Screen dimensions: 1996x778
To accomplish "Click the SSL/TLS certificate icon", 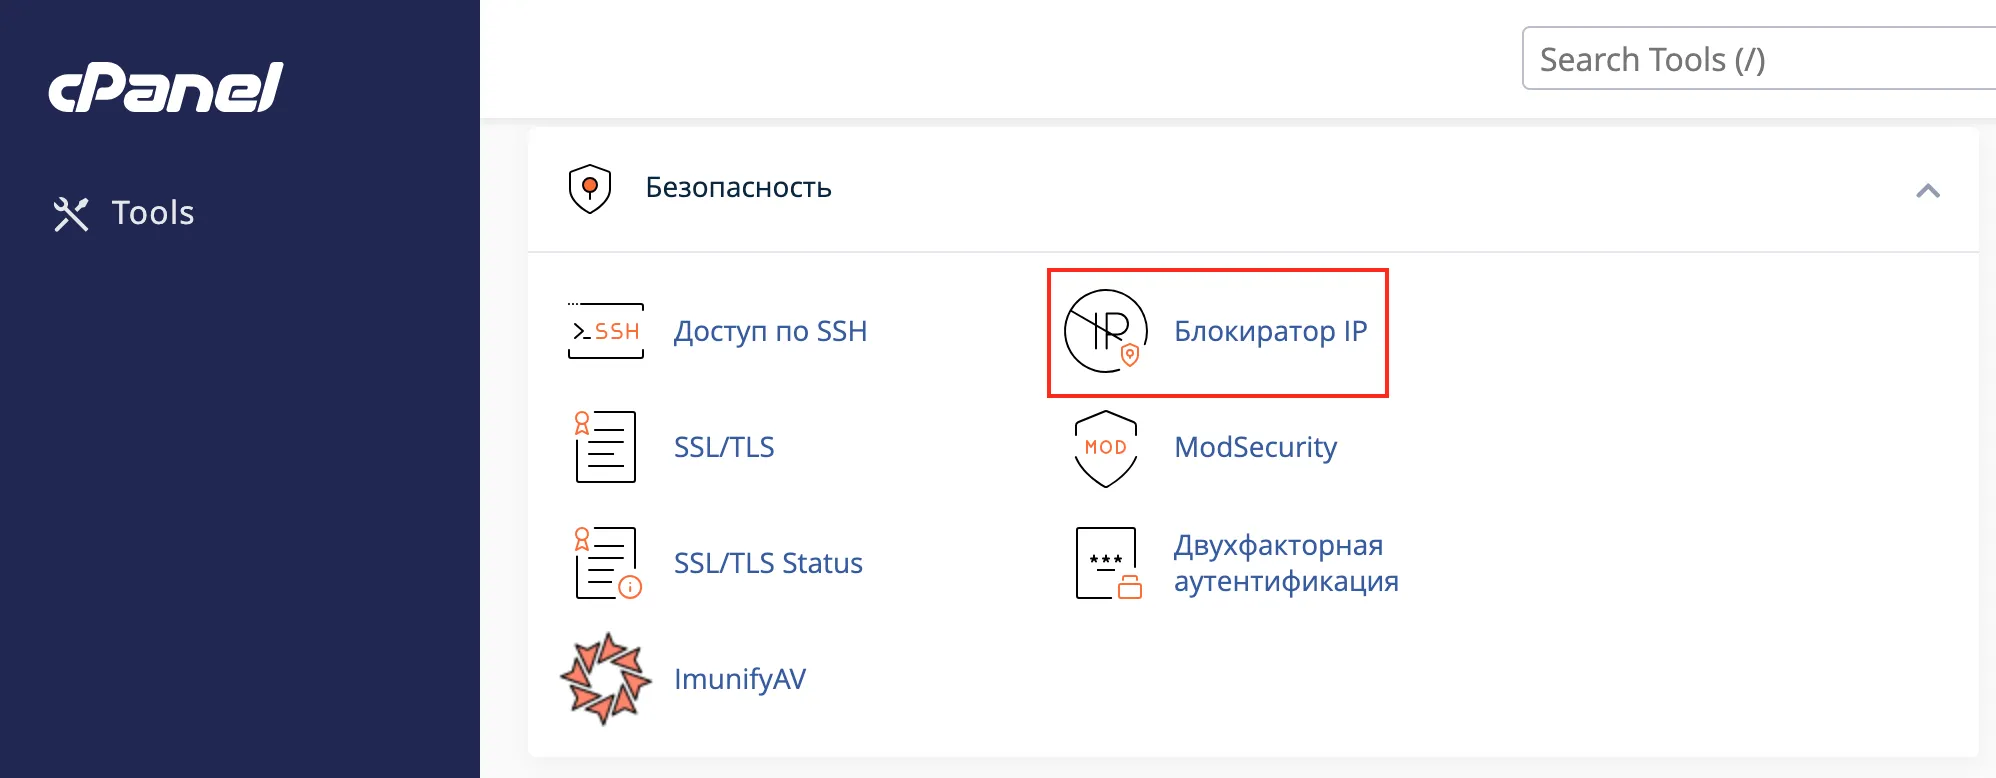I will pyautogui.click(x=605, y=446).
